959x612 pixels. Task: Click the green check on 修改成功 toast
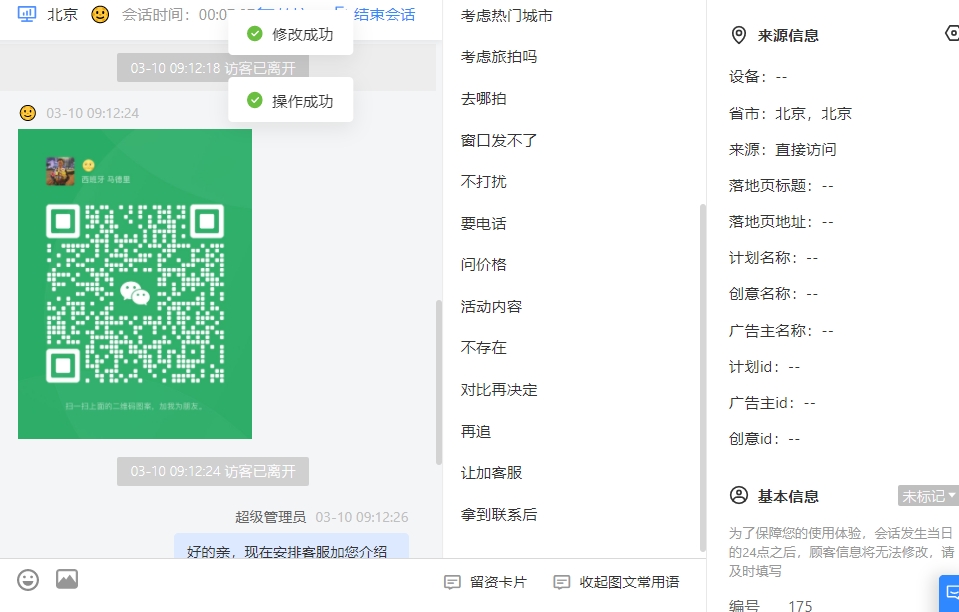(254, 34)
